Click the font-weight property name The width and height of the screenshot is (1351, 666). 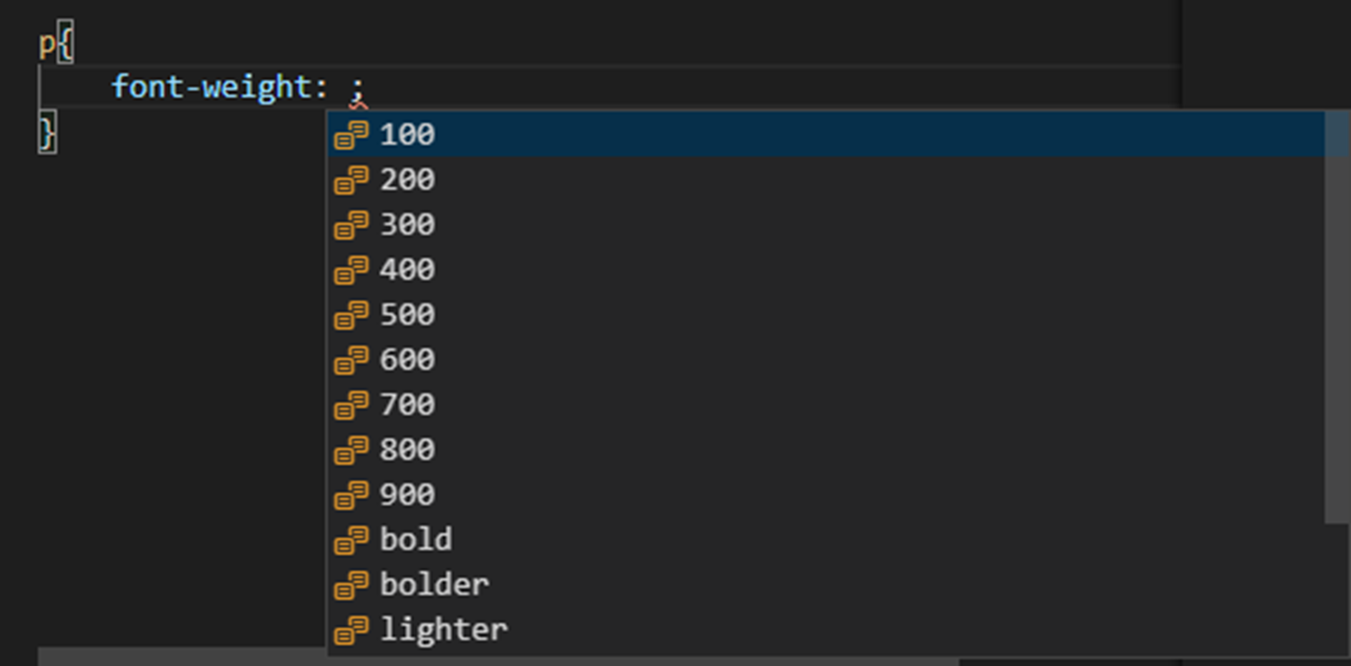pyautogui.click(x=212, y=87)
